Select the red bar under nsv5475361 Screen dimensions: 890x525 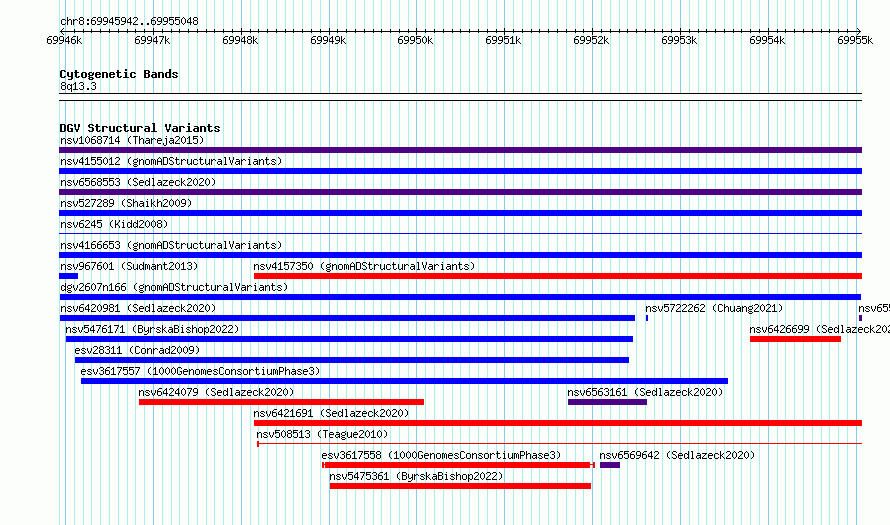[460, 486]
